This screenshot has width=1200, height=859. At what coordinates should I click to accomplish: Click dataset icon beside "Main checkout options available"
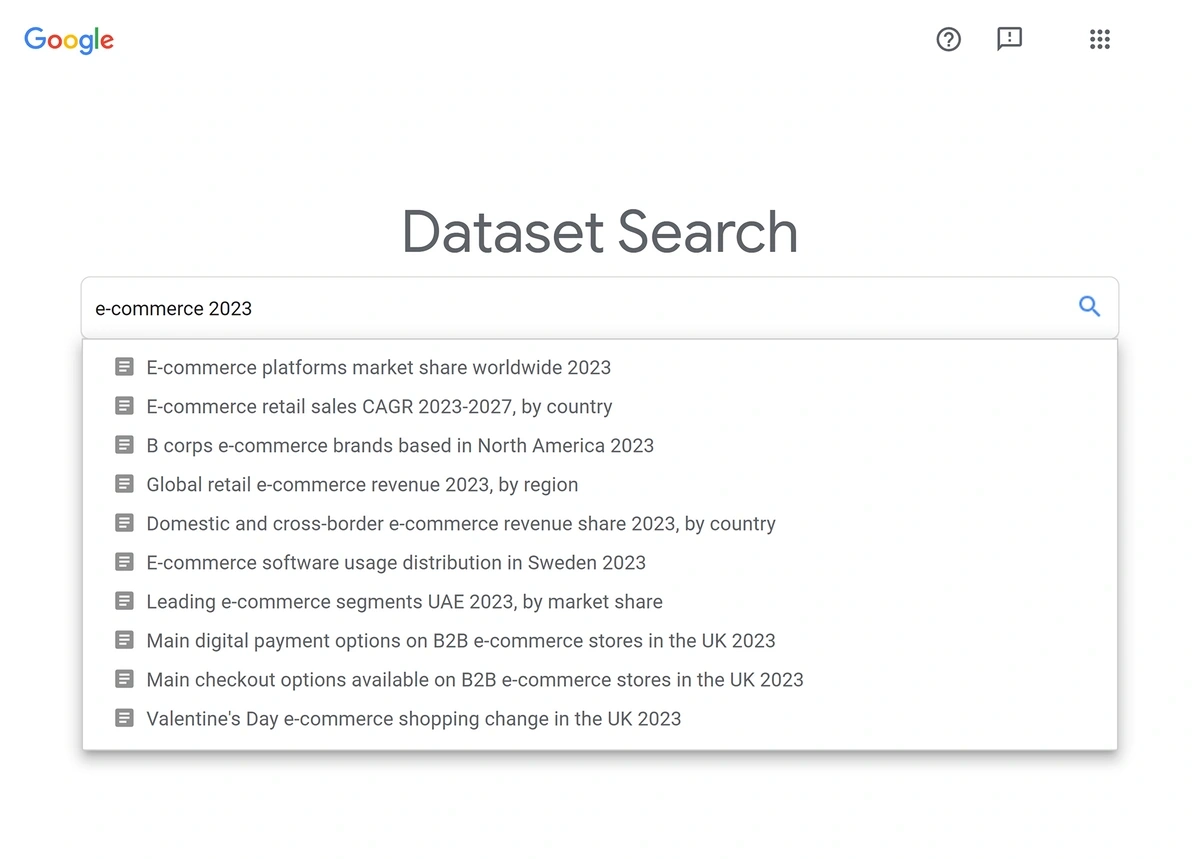pyautogui.click(x=124, y=679)
